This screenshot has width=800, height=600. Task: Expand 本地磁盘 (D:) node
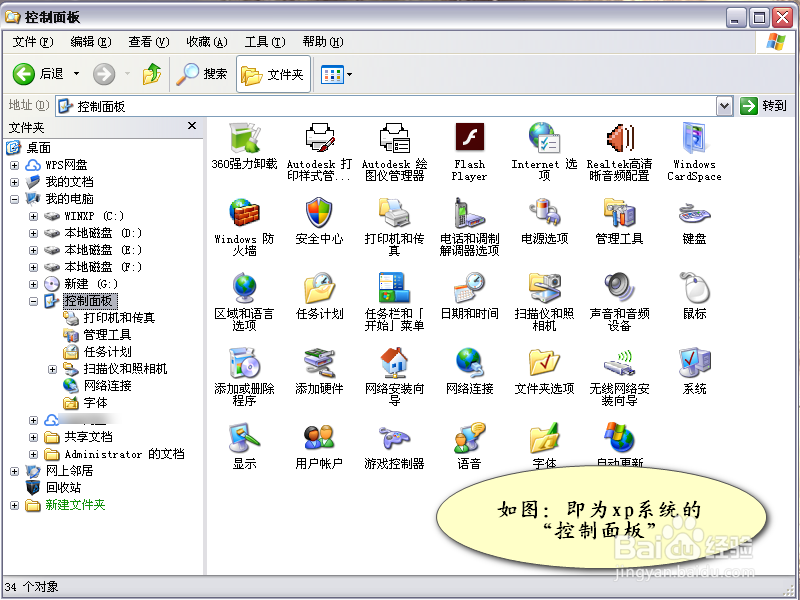[x=33, y=233]
